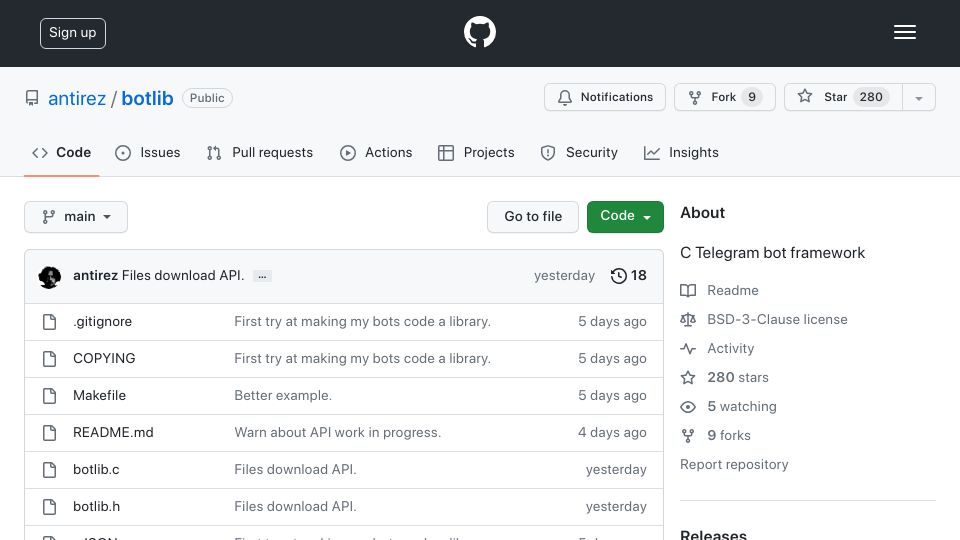Click file icon next to botlib.h
This screenshot has height=540, width=960.
click(x=50, y=507)
